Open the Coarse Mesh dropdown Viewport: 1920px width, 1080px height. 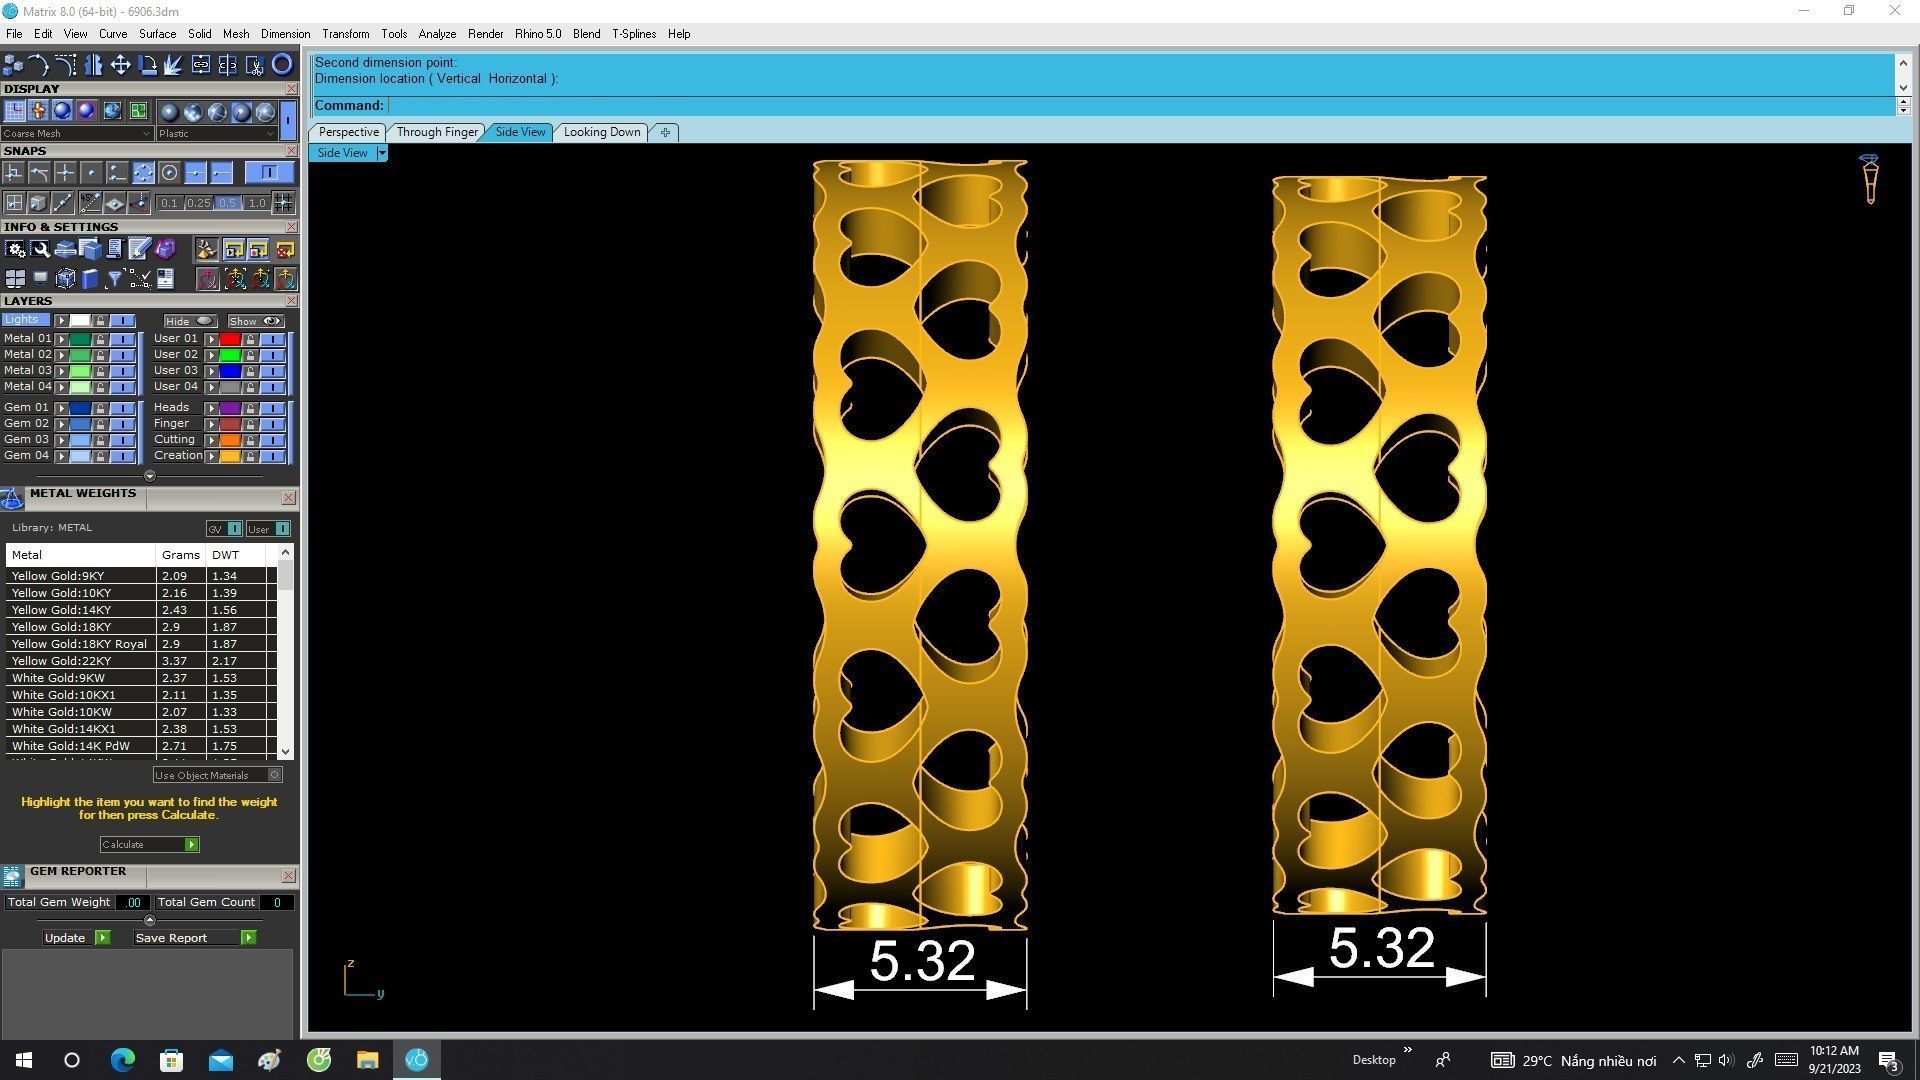76,134
